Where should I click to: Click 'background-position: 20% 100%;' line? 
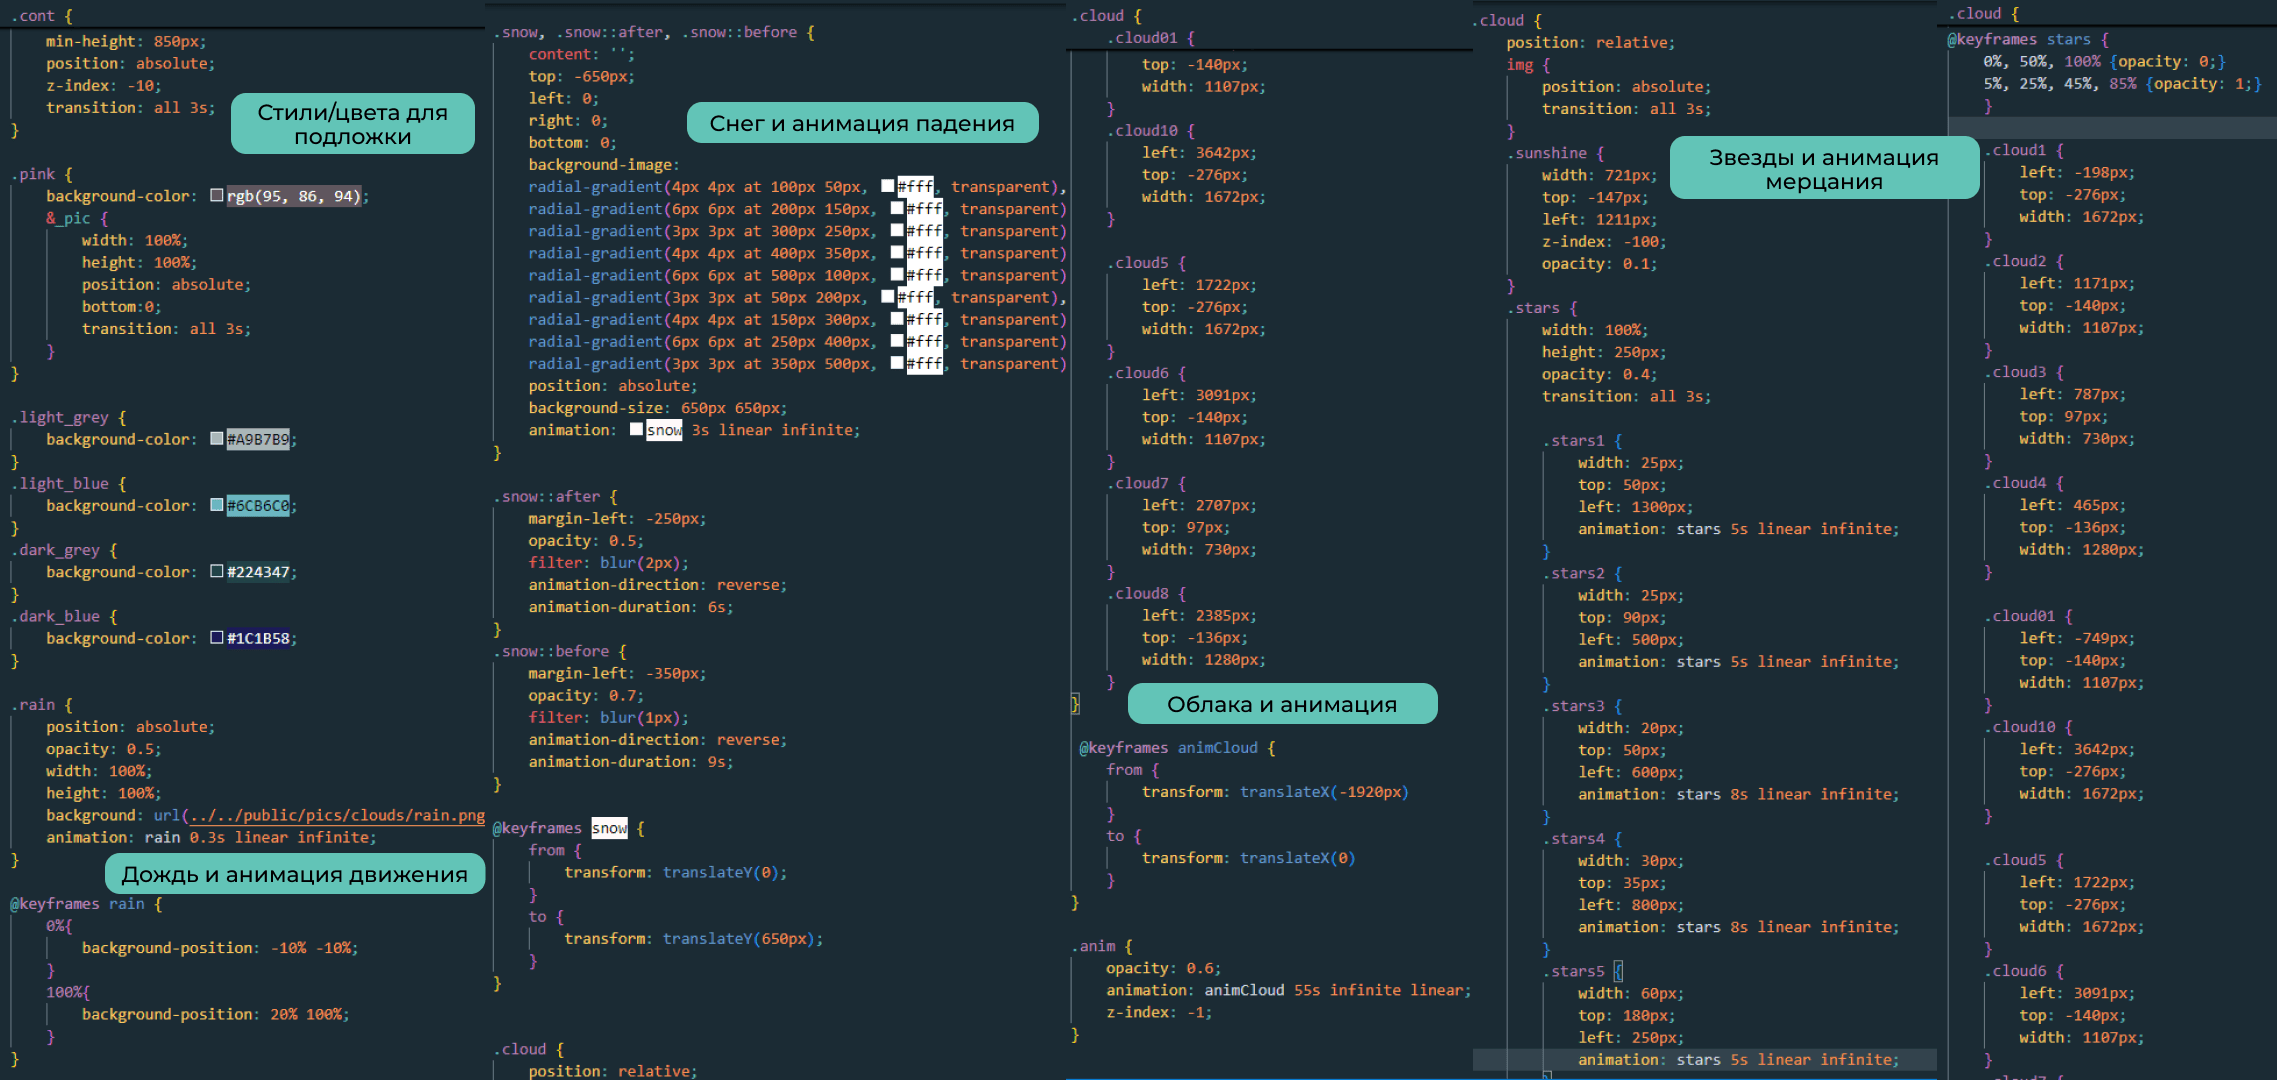click(216, 1014)
